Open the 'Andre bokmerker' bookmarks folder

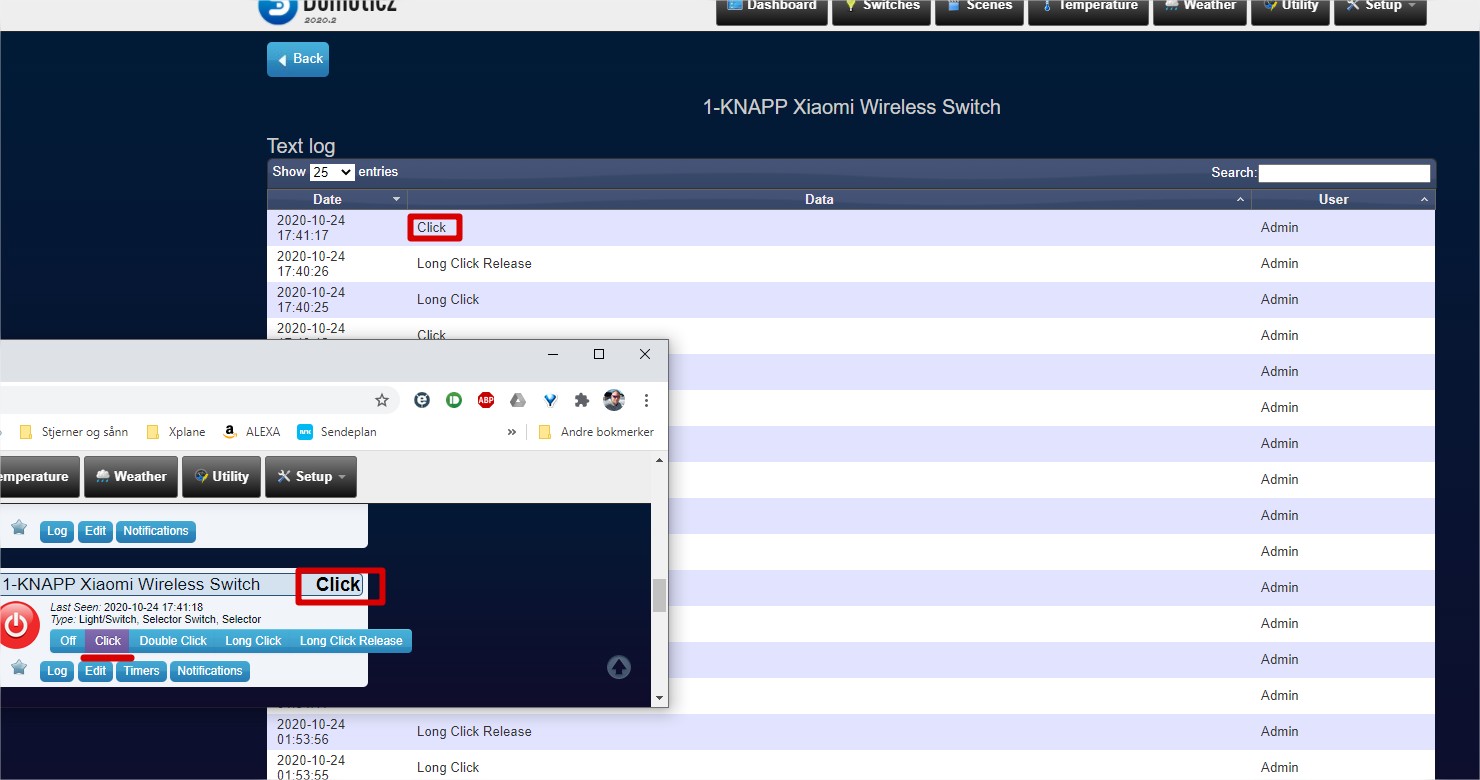point(596,432)
